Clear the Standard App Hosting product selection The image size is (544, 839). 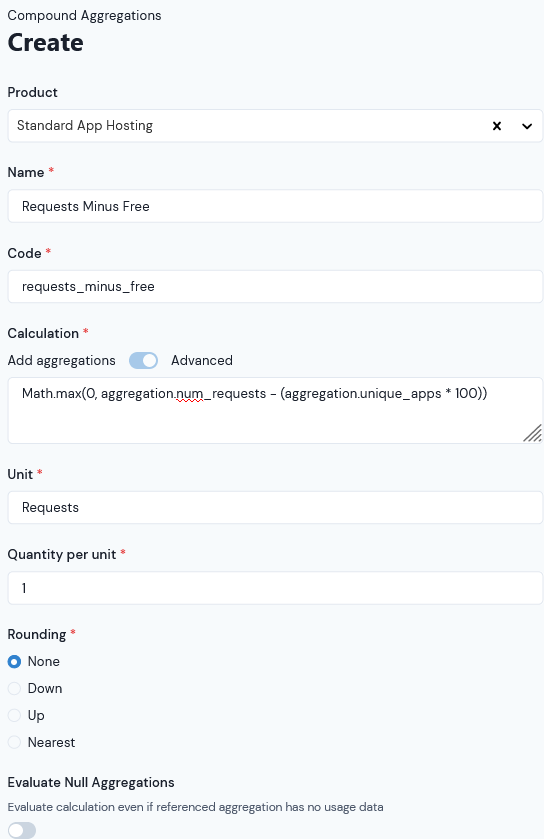[x=497, y=126]
